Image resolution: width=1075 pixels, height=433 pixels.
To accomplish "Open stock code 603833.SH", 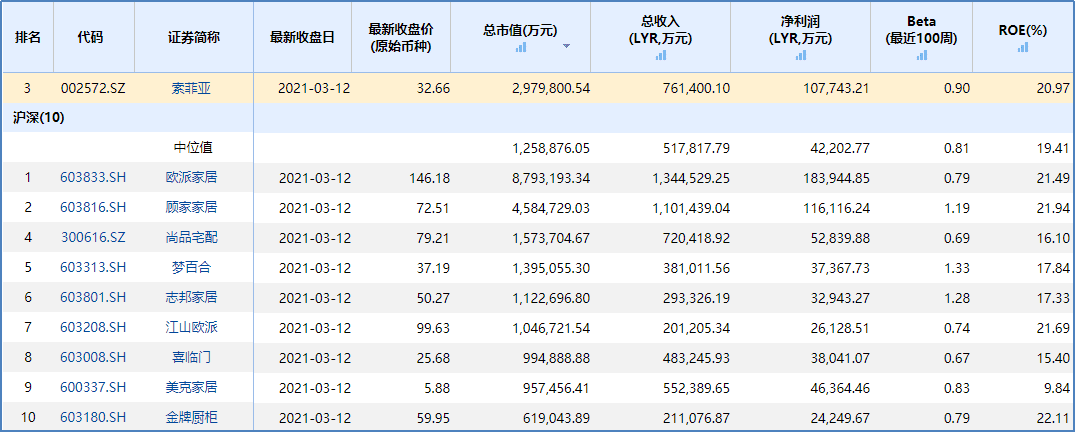I will tap(93, 178).
